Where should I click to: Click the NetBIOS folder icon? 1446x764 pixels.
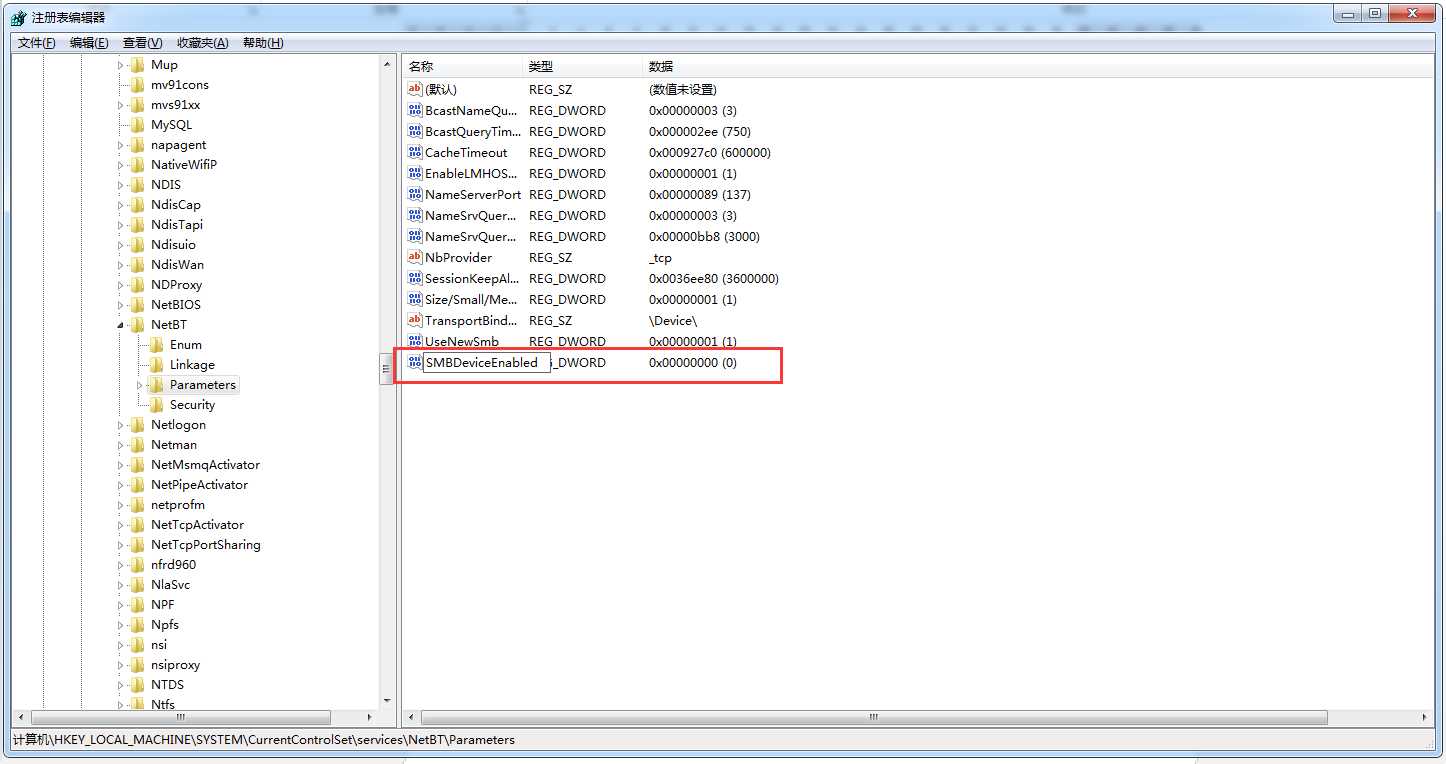pyautogui.click(x=137, y=305)
